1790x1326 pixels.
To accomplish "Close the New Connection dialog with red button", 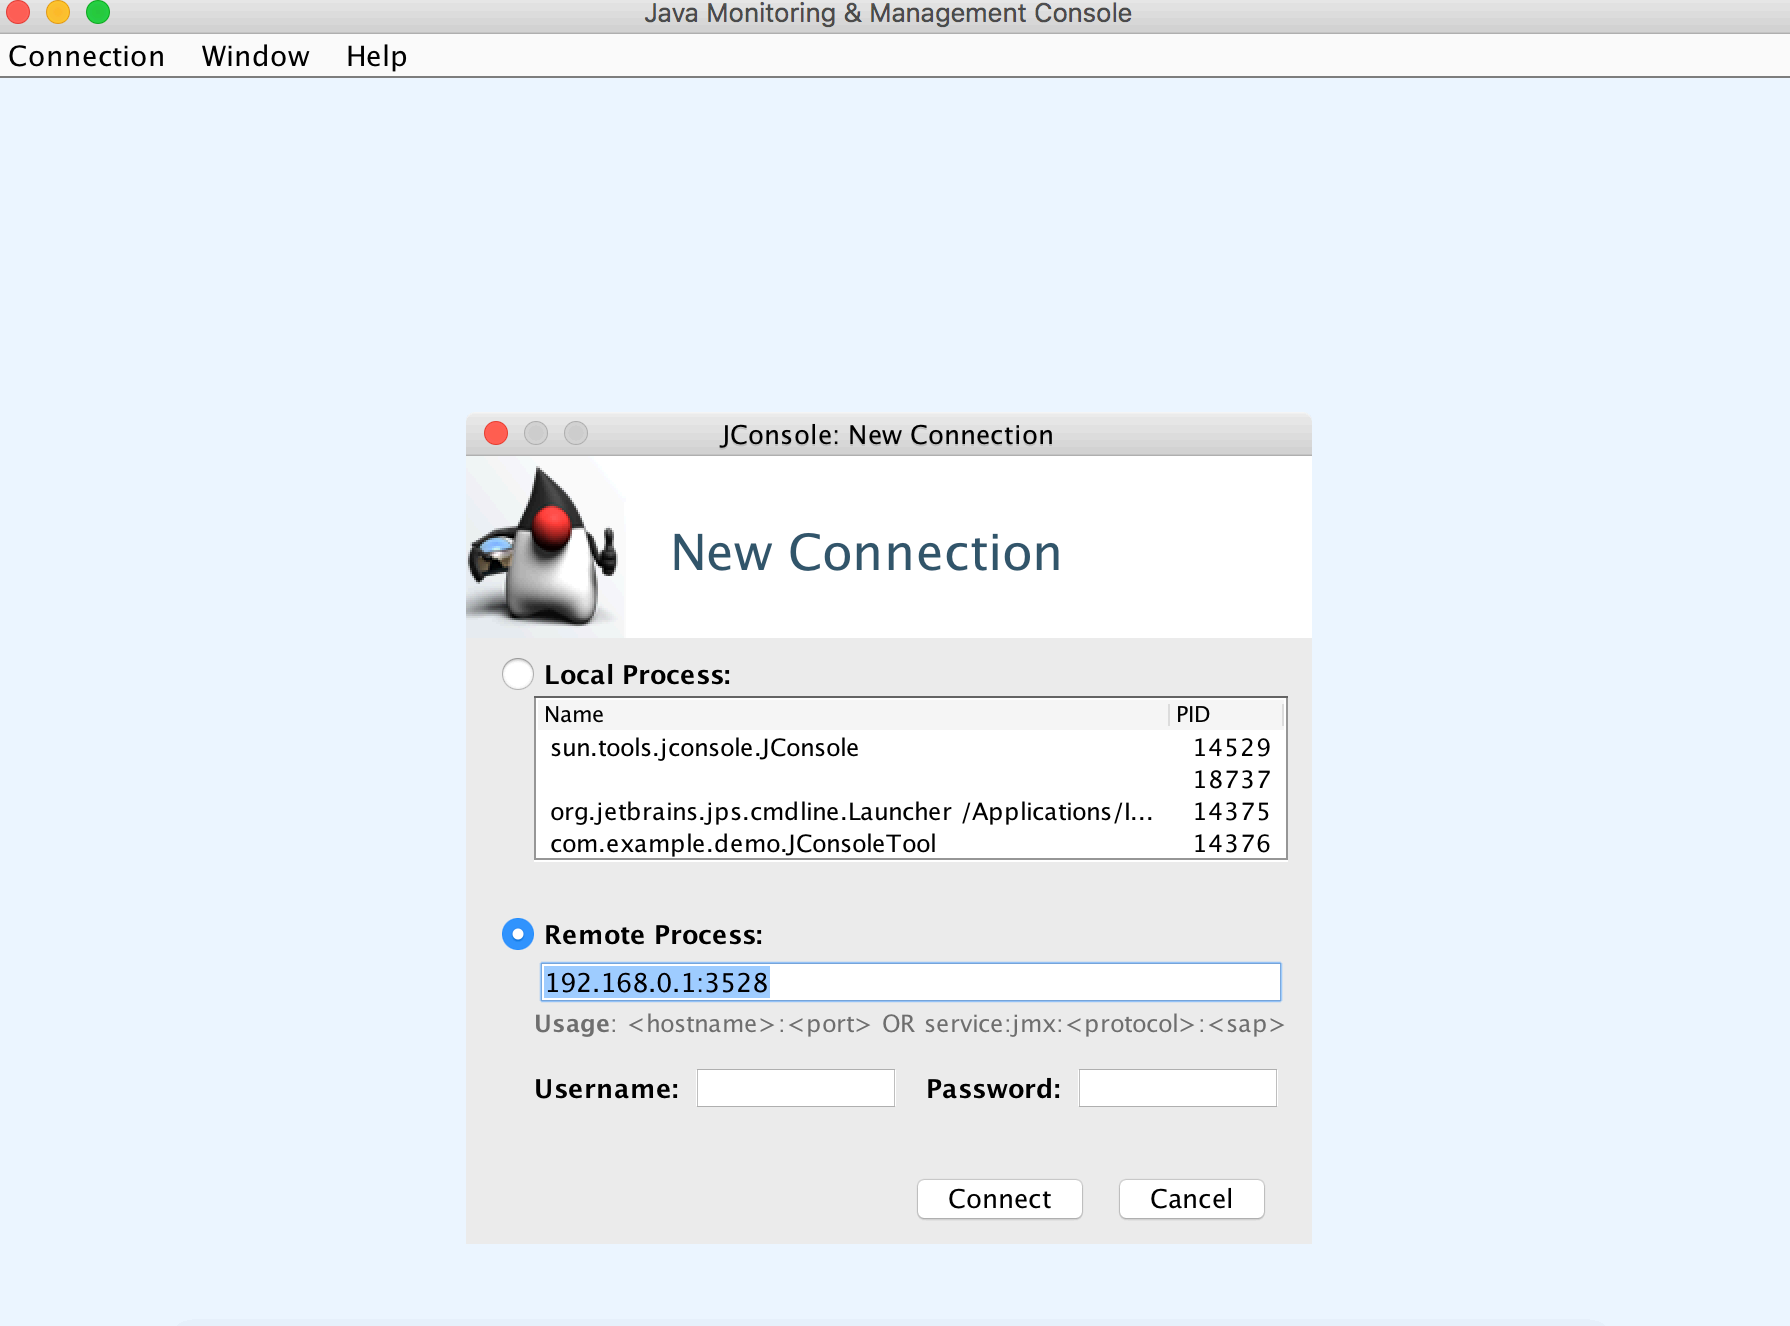I will click(x=496, y=433).
